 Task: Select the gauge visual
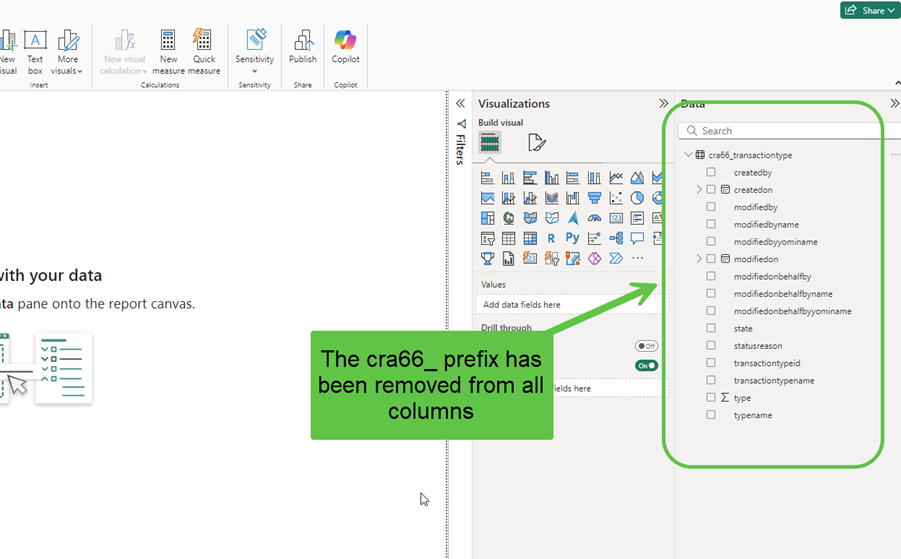595,218
